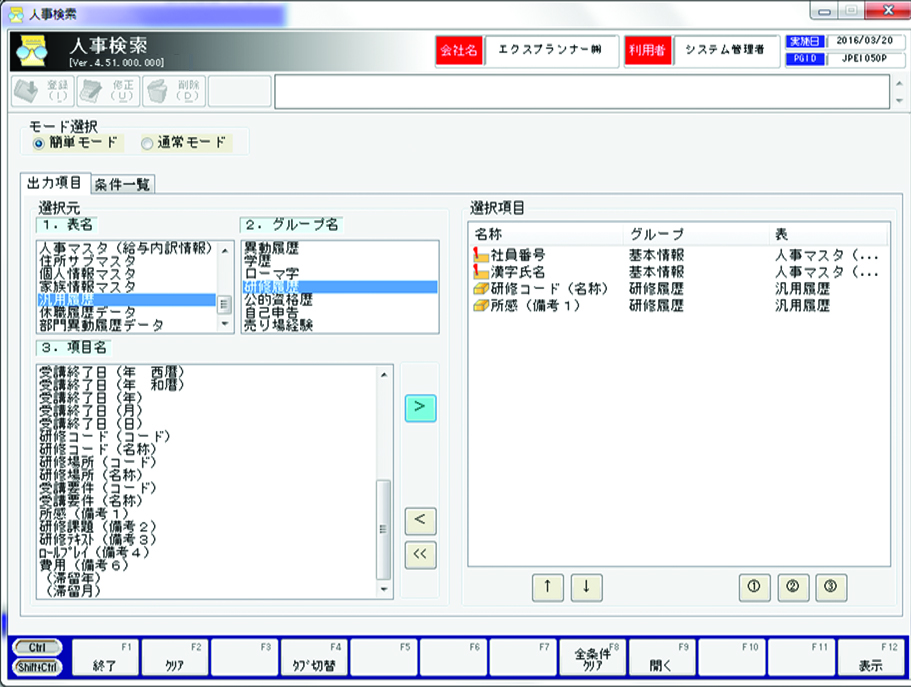
Task: Click the 修正 (U) edit toolbar icon
Action: 107,91
